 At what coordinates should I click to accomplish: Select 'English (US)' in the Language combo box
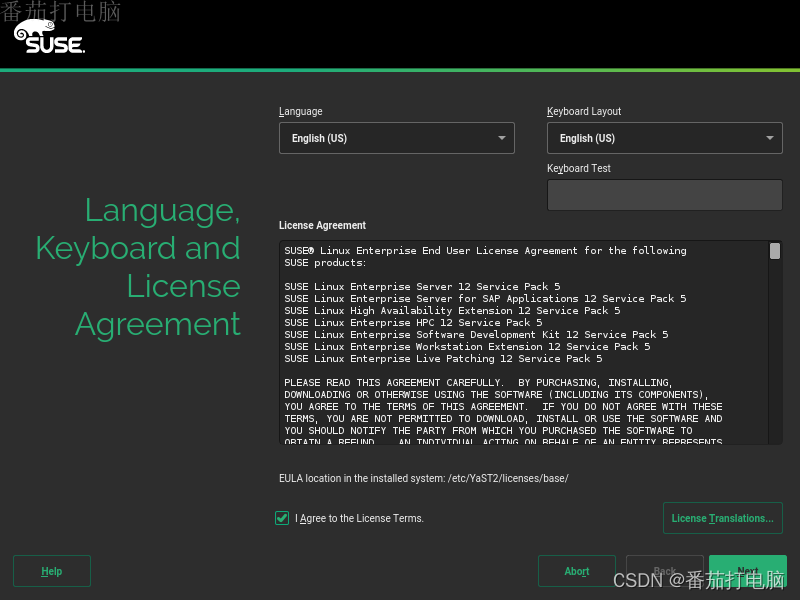[395, 138]
